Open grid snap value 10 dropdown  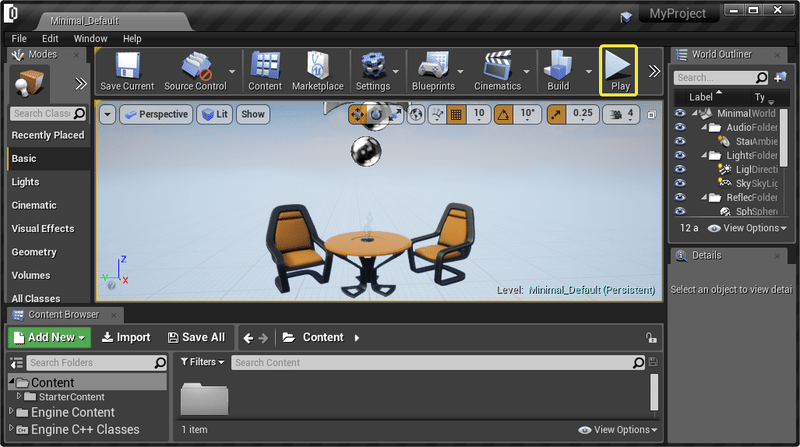pyautogui.click(x=479, y=114)
